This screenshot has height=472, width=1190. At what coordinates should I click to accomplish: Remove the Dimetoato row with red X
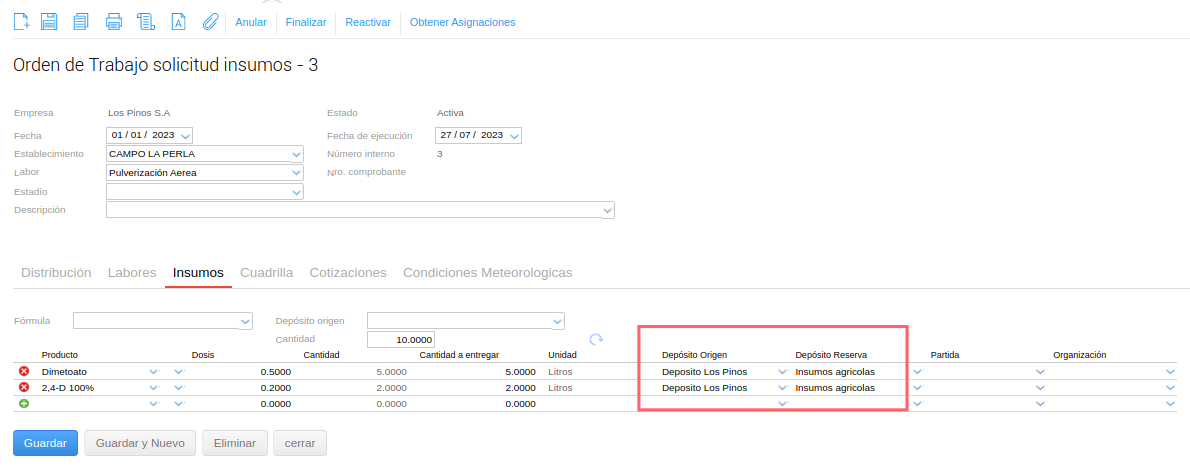point(24,372)
